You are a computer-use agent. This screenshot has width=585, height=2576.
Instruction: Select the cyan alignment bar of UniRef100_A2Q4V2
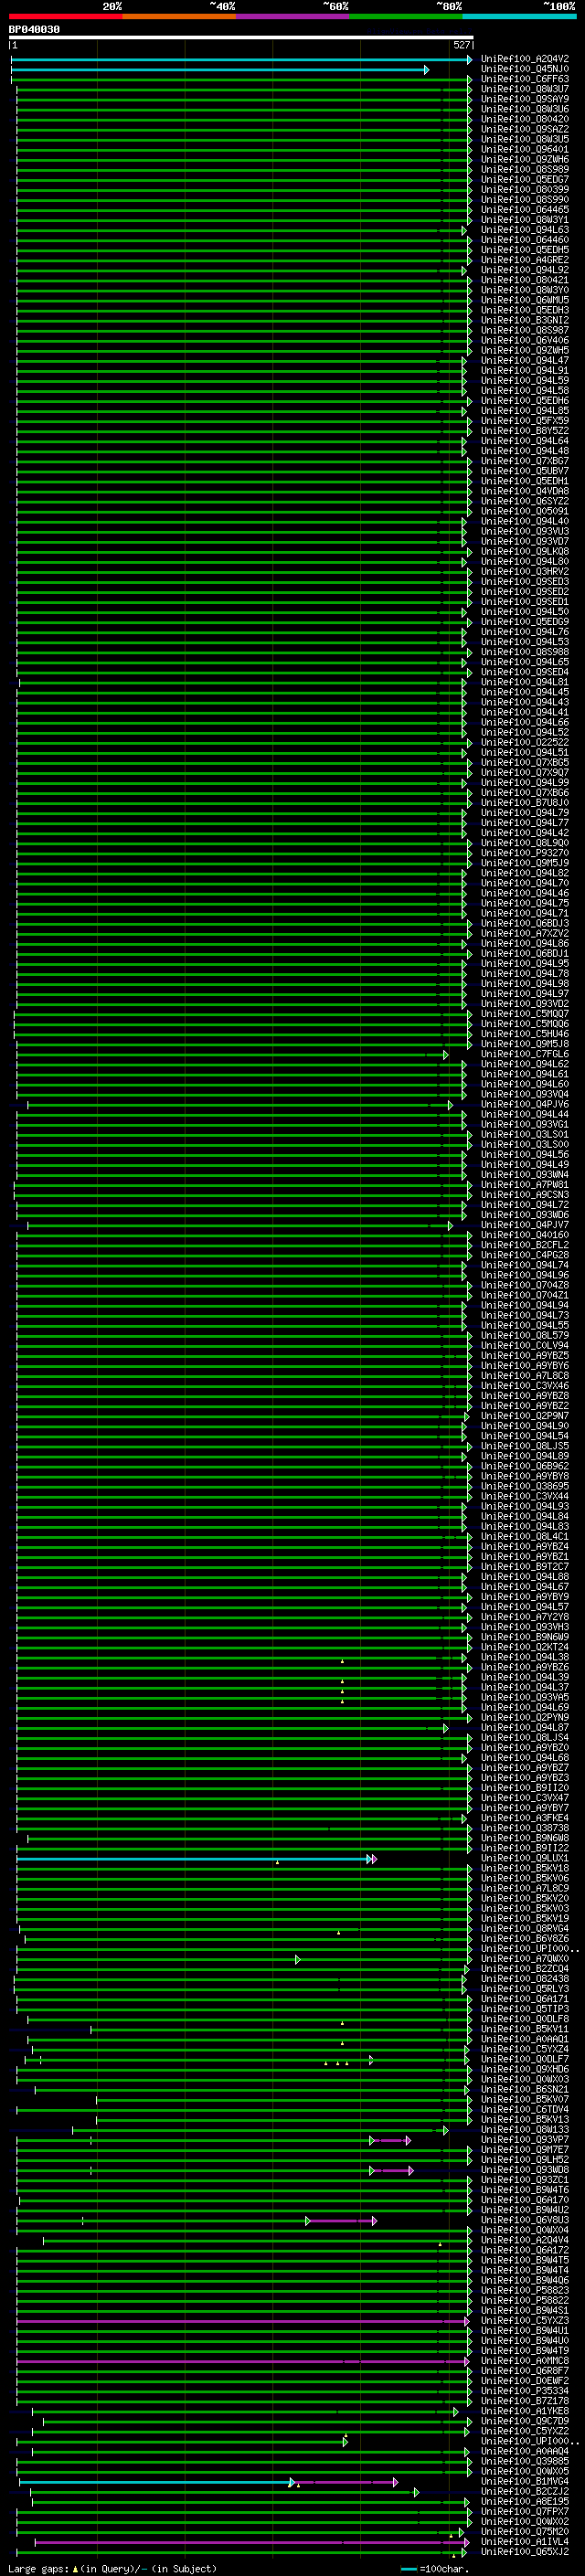tap(242, 60)
